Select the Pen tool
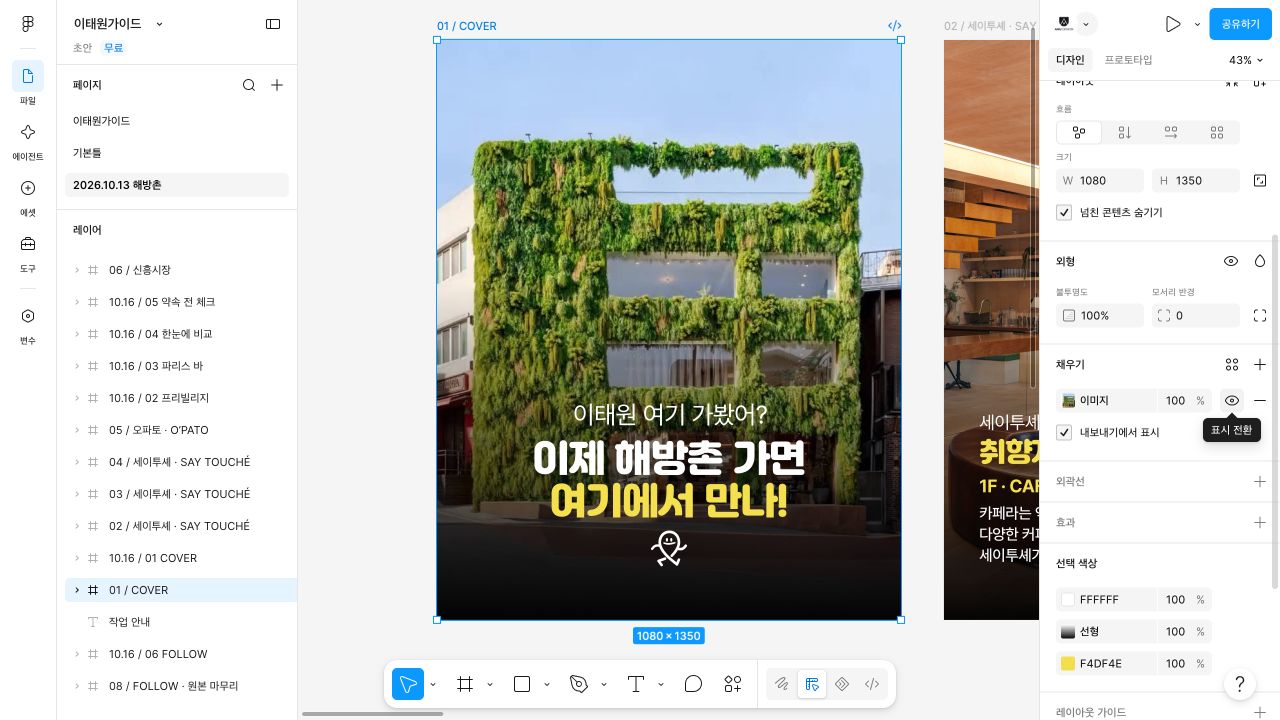This screenshot has height=720, width=1280. (579, 684)
